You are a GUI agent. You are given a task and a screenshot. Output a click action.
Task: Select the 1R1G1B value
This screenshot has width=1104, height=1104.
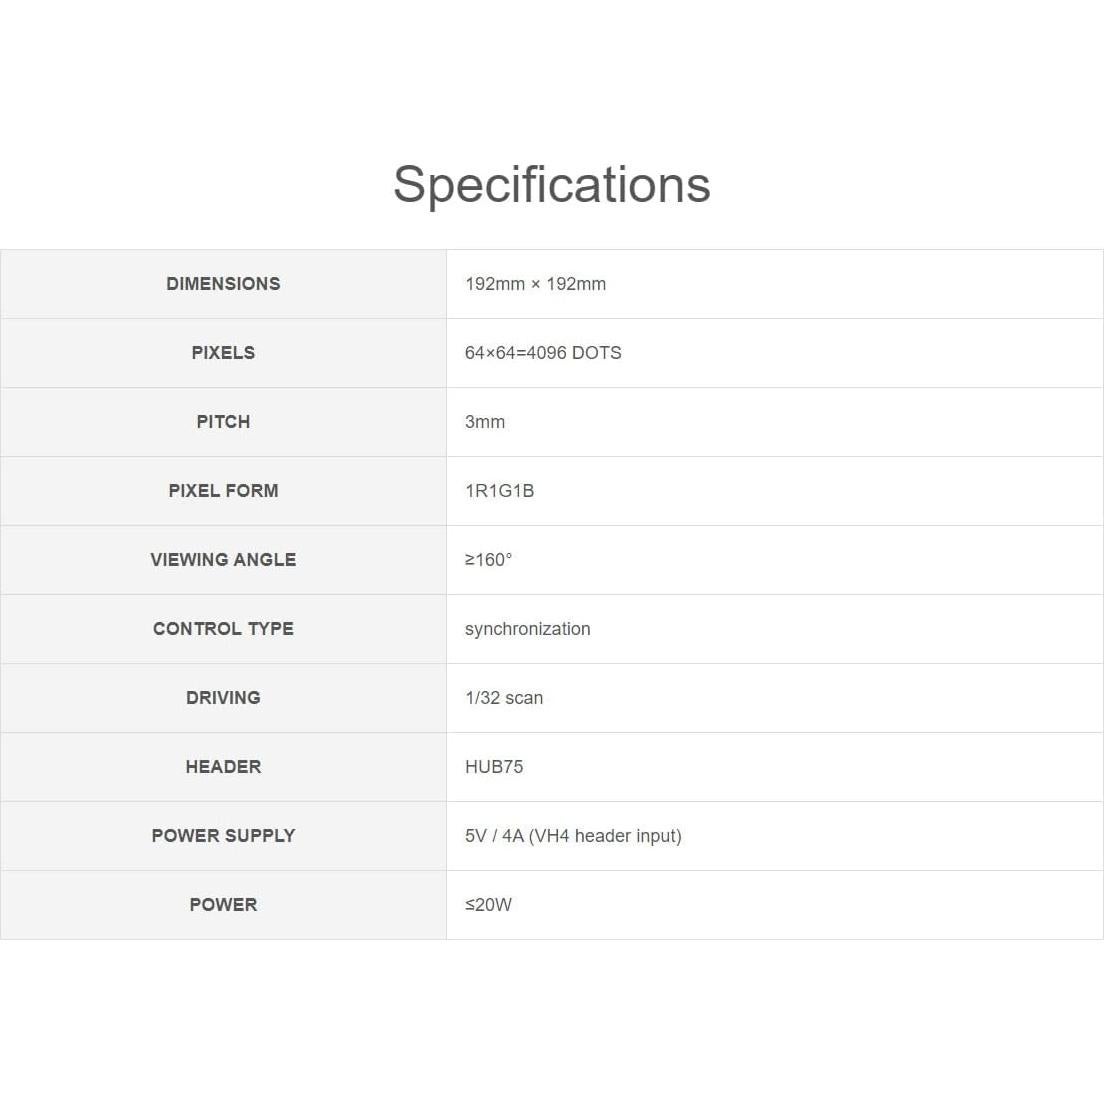[499, 491]
